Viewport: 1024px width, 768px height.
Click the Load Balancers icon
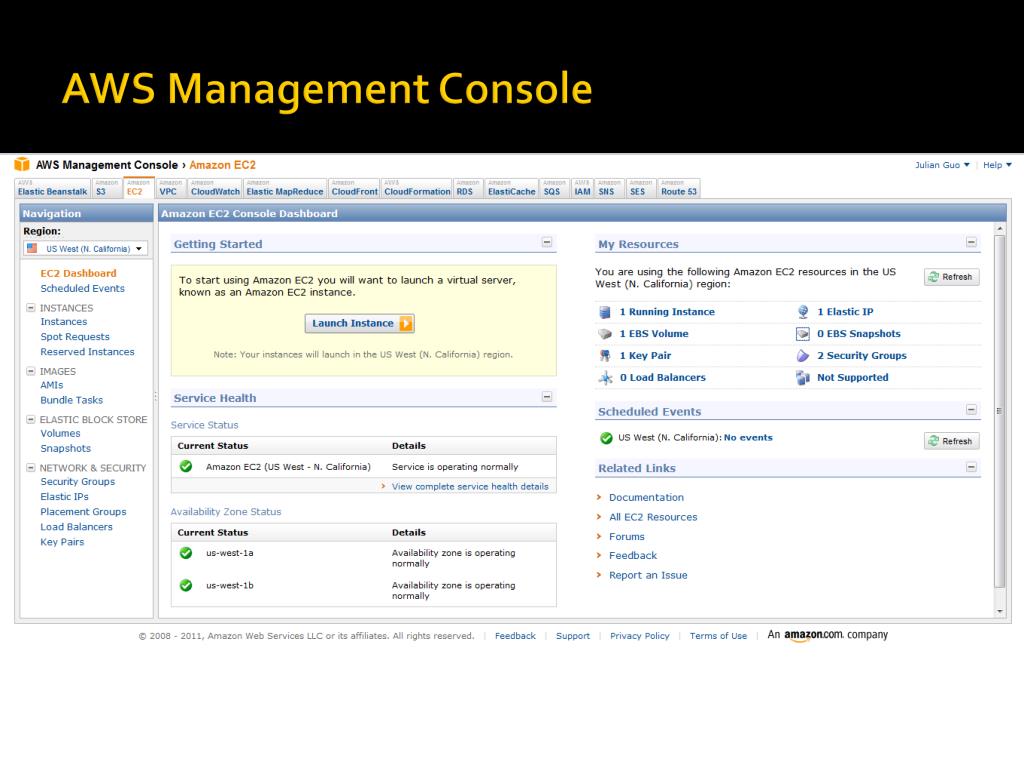coord(605,377)
